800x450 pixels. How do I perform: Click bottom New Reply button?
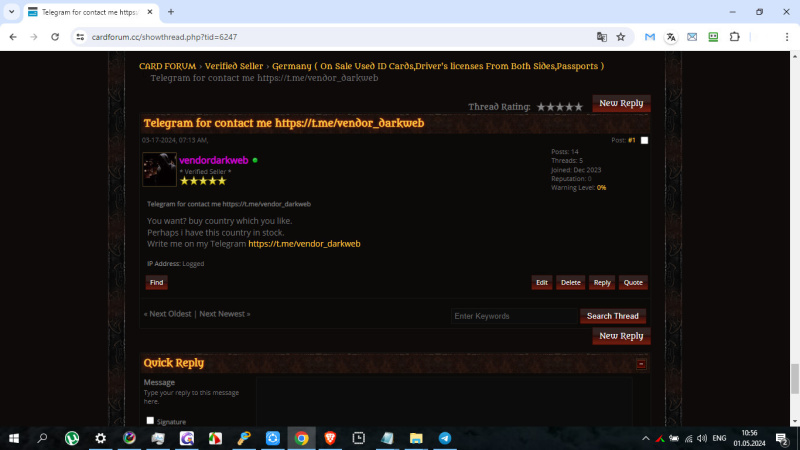click(621, 336)
